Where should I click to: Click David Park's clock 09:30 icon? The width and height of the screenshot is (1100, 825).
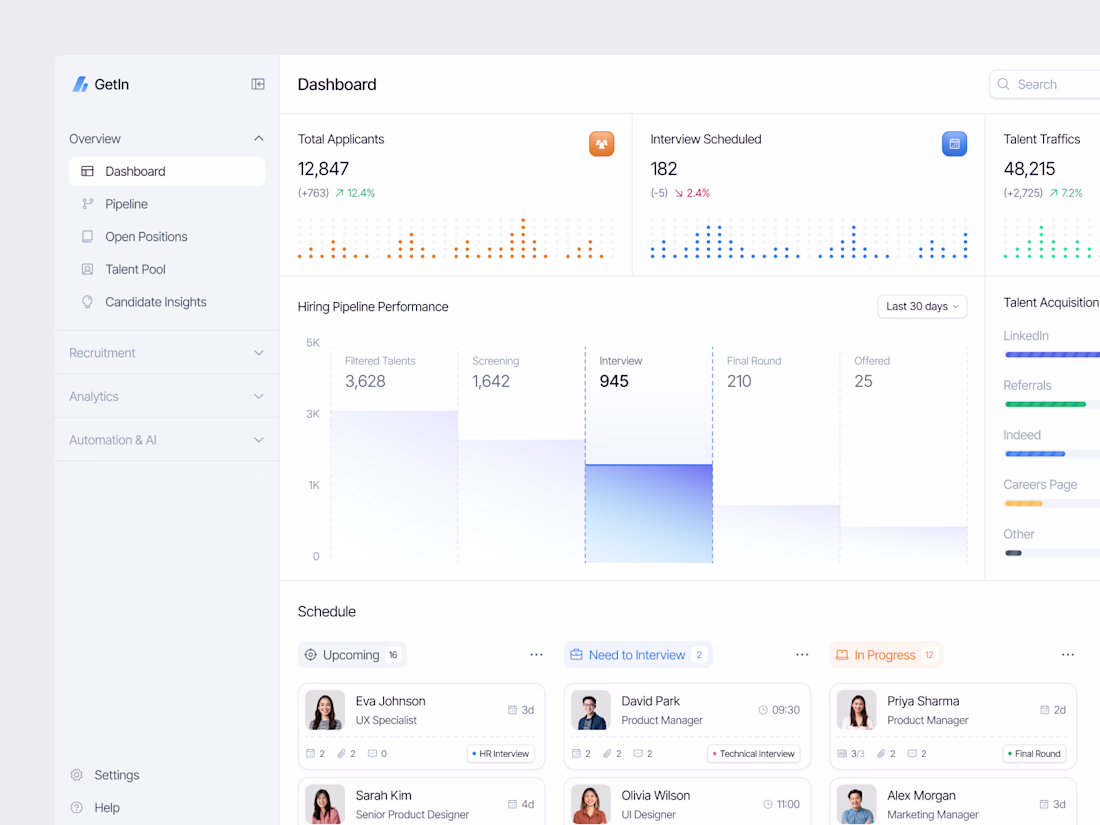point(763,710)
